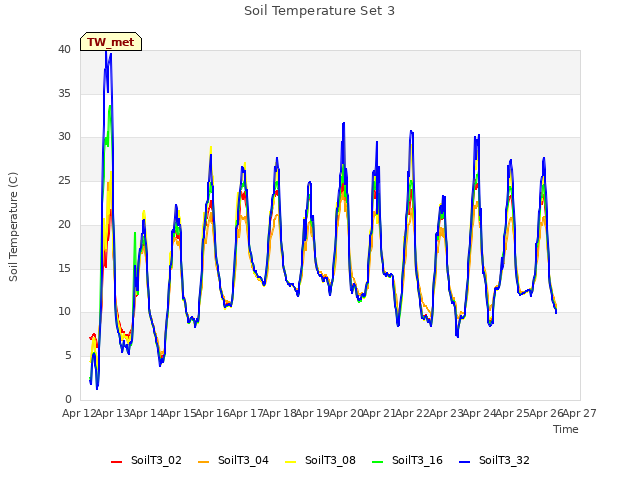Click the Apr 27 x-axis tick label
Image resolution: width=640 pixels, height=480 pixels.
coord(580,413)
